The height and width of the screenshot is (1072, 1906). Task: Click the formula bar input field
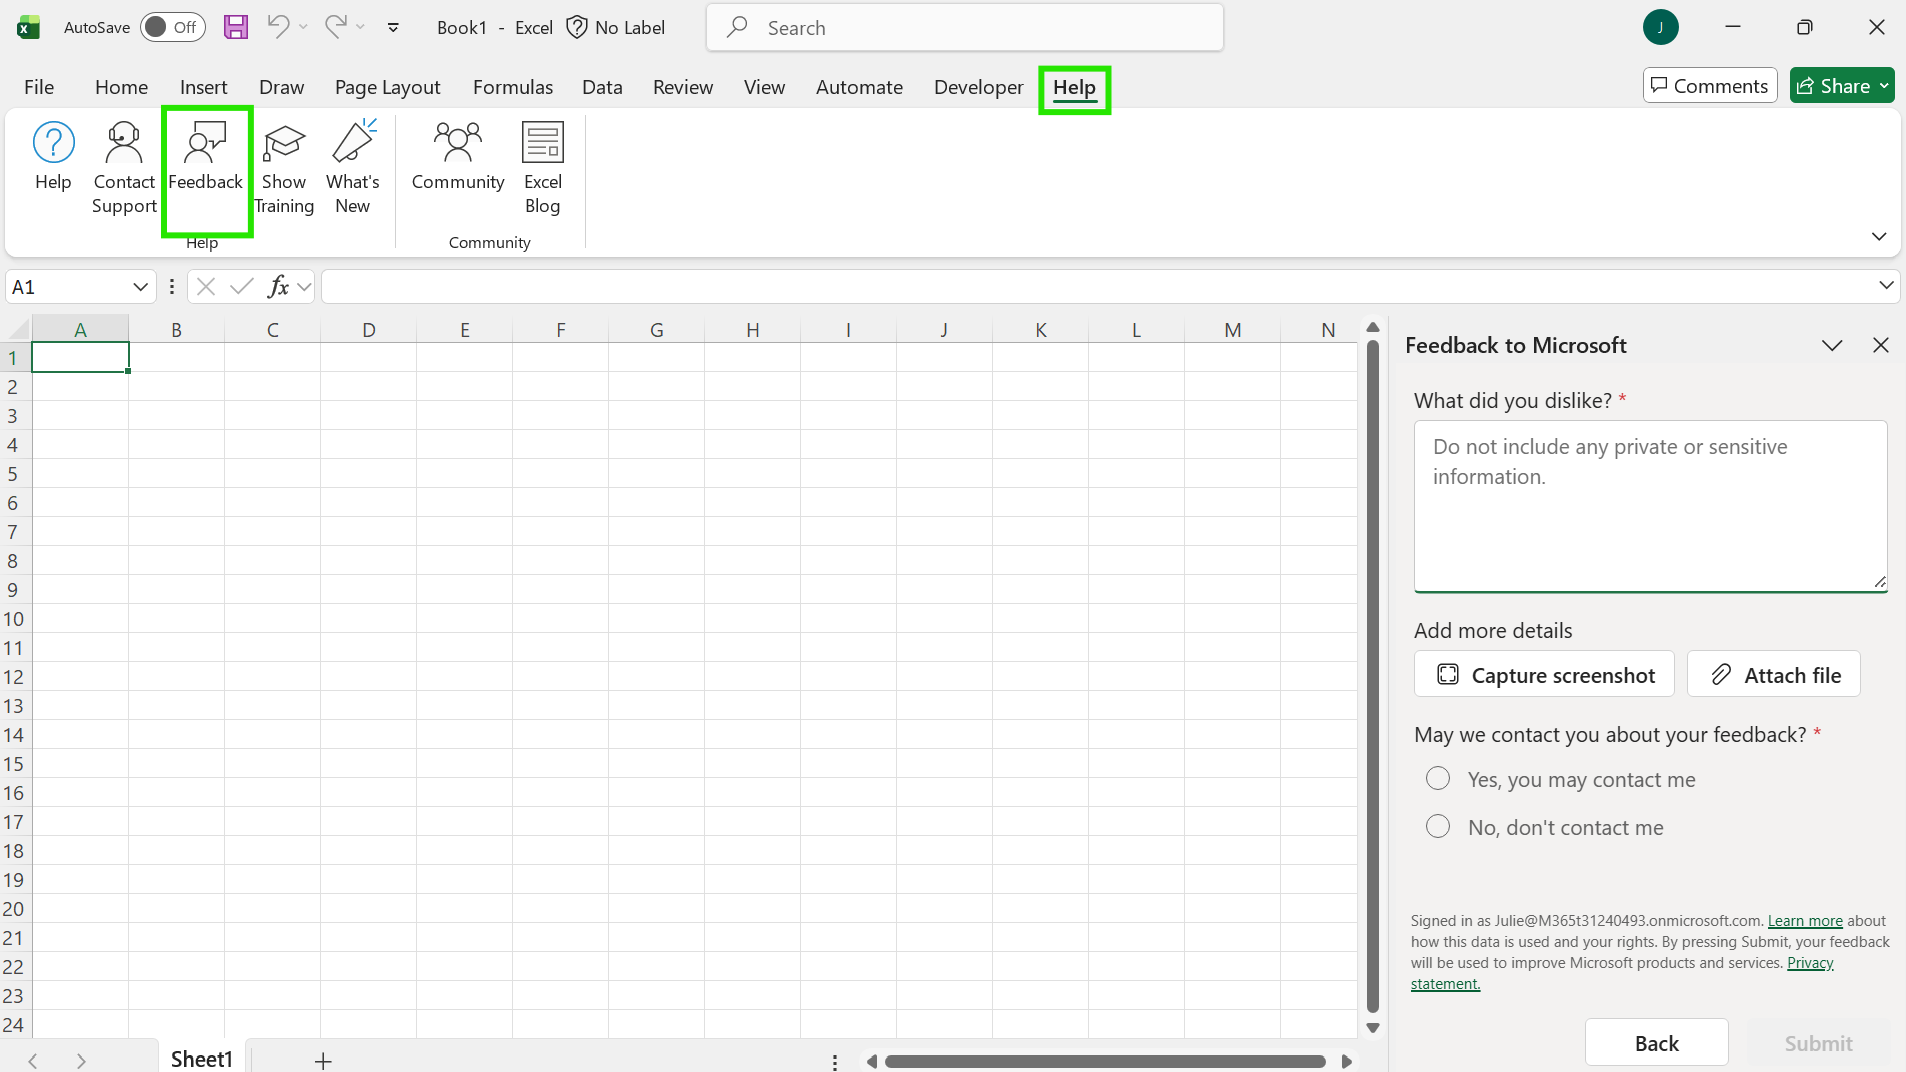point(1098,287)
